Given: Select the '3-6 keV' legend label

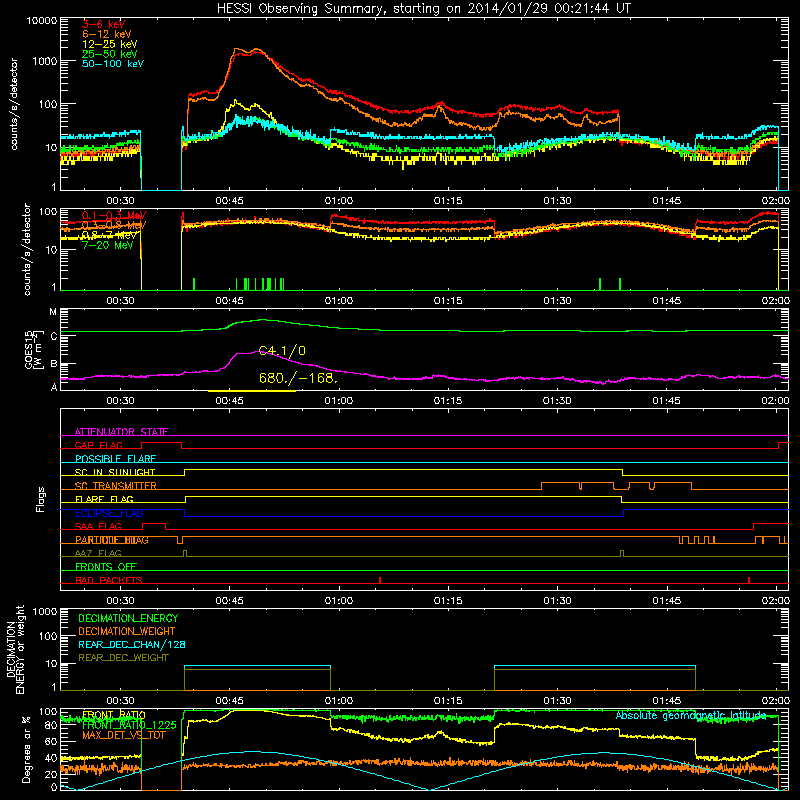Looking at the screenshot, I should pyautogui.click(x=104, y=24).
